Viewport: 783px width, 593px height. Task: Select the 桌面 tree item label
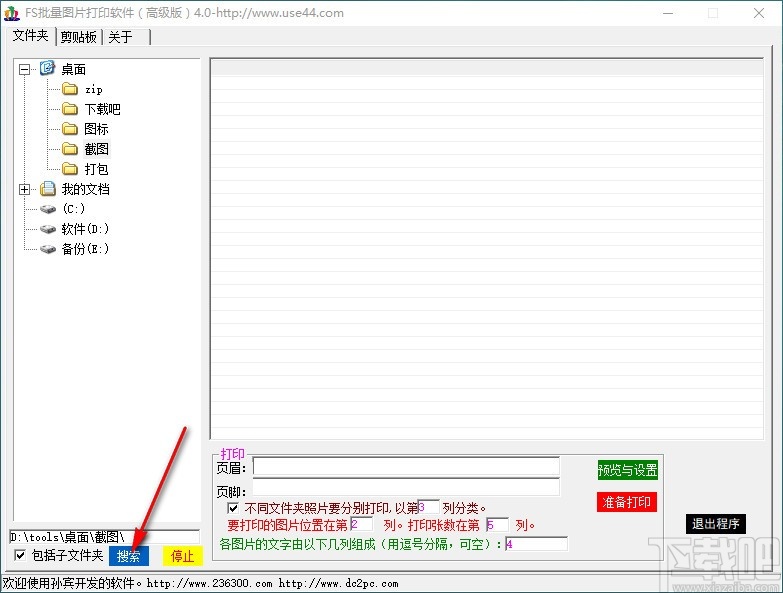73,69
